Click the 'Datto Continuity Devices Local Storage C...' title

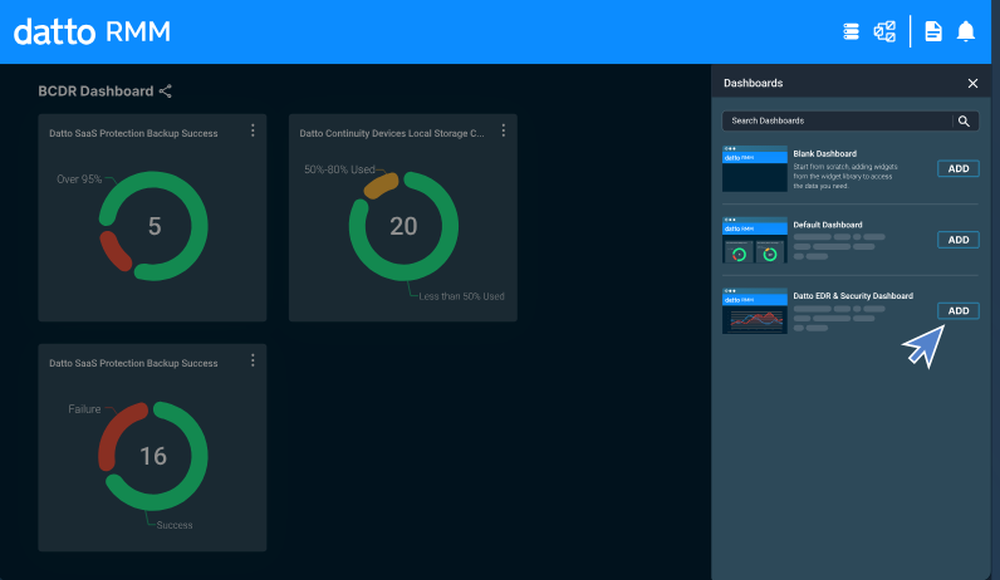[x=392, y=133]
